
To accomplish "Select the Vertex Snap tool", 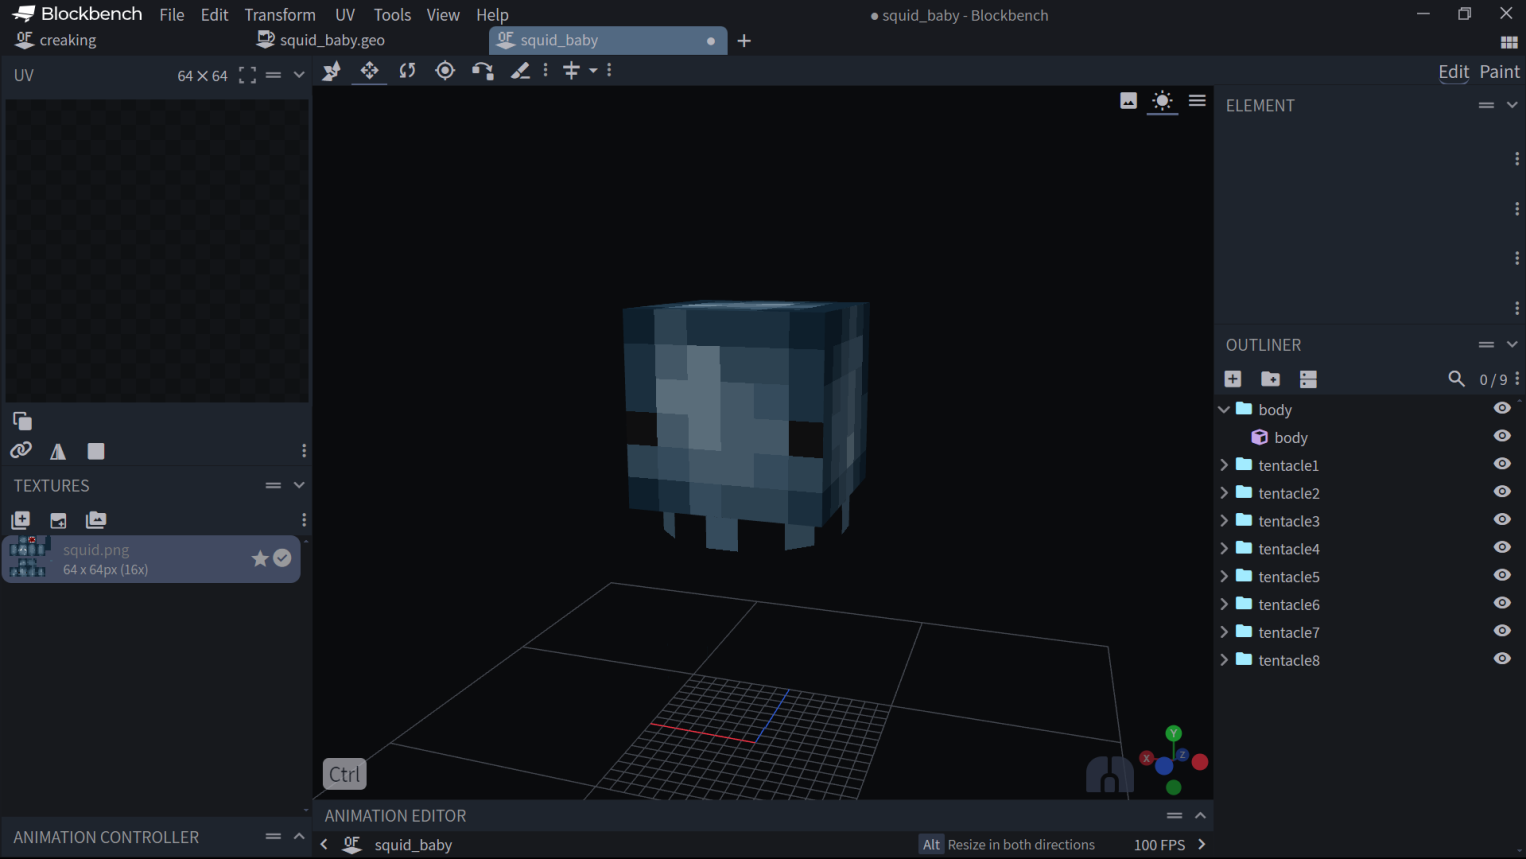I will [x=483, y=71].
